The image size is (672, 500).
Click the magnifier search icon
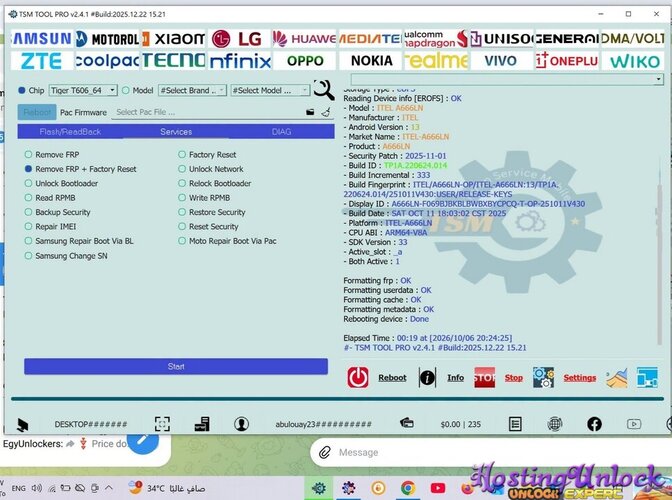pyautogui.click(x=324, y=90)
